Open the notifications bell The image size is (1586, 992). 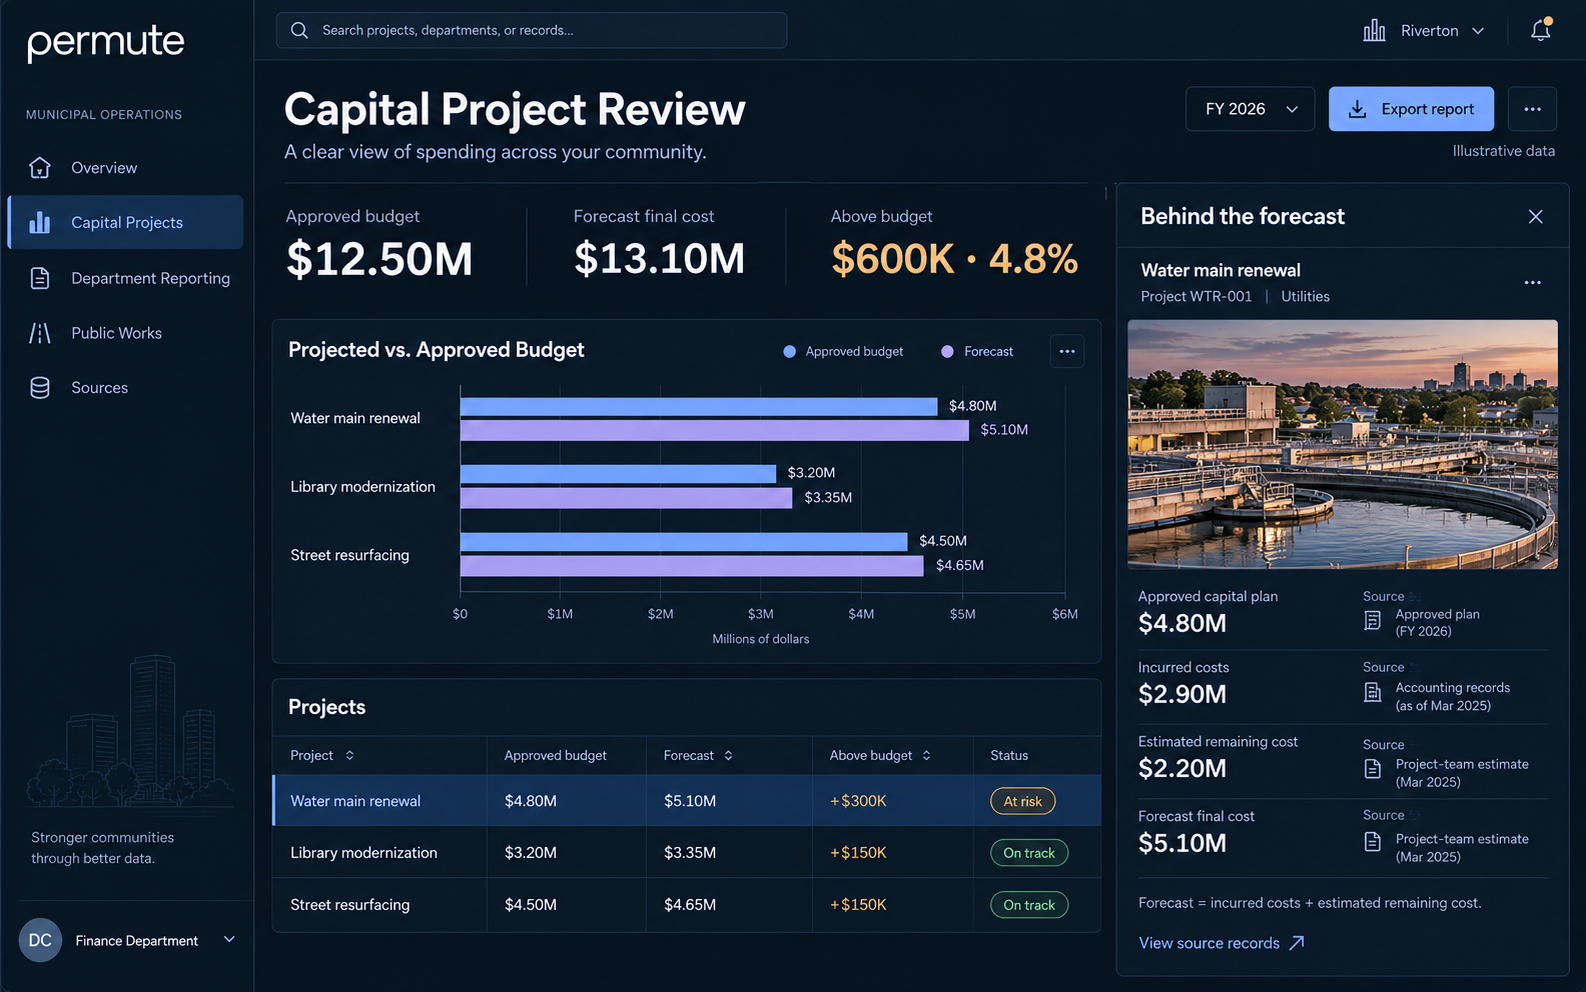point(1541,30)
